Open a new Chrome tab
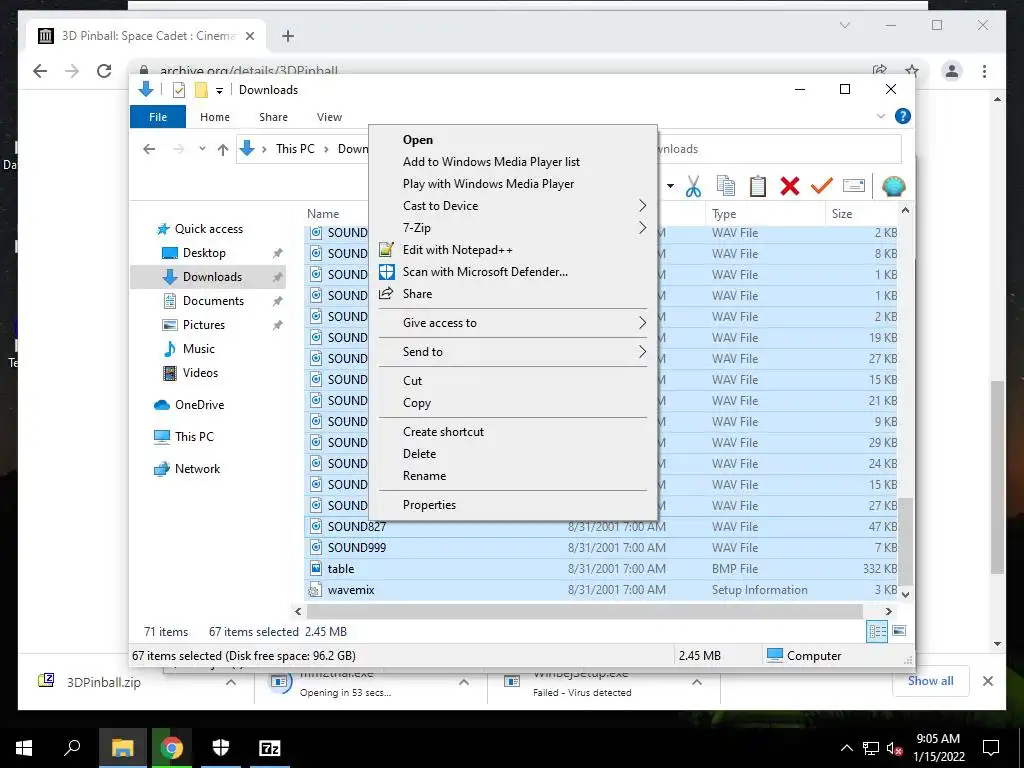 pos(288,36)
